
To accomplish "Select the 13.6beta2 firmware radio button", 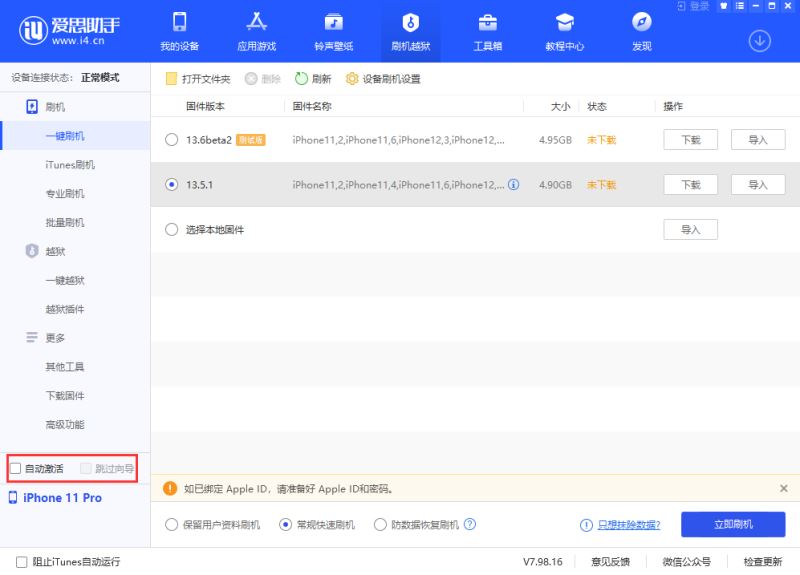I will click(171, 140).
